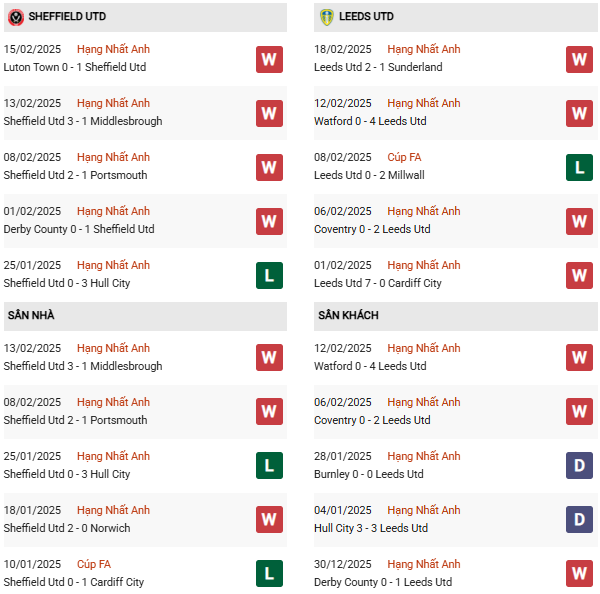Click the D badge for Burnley match
The width and height of the screenshot is (600, 594).
(x=579, y=466)
